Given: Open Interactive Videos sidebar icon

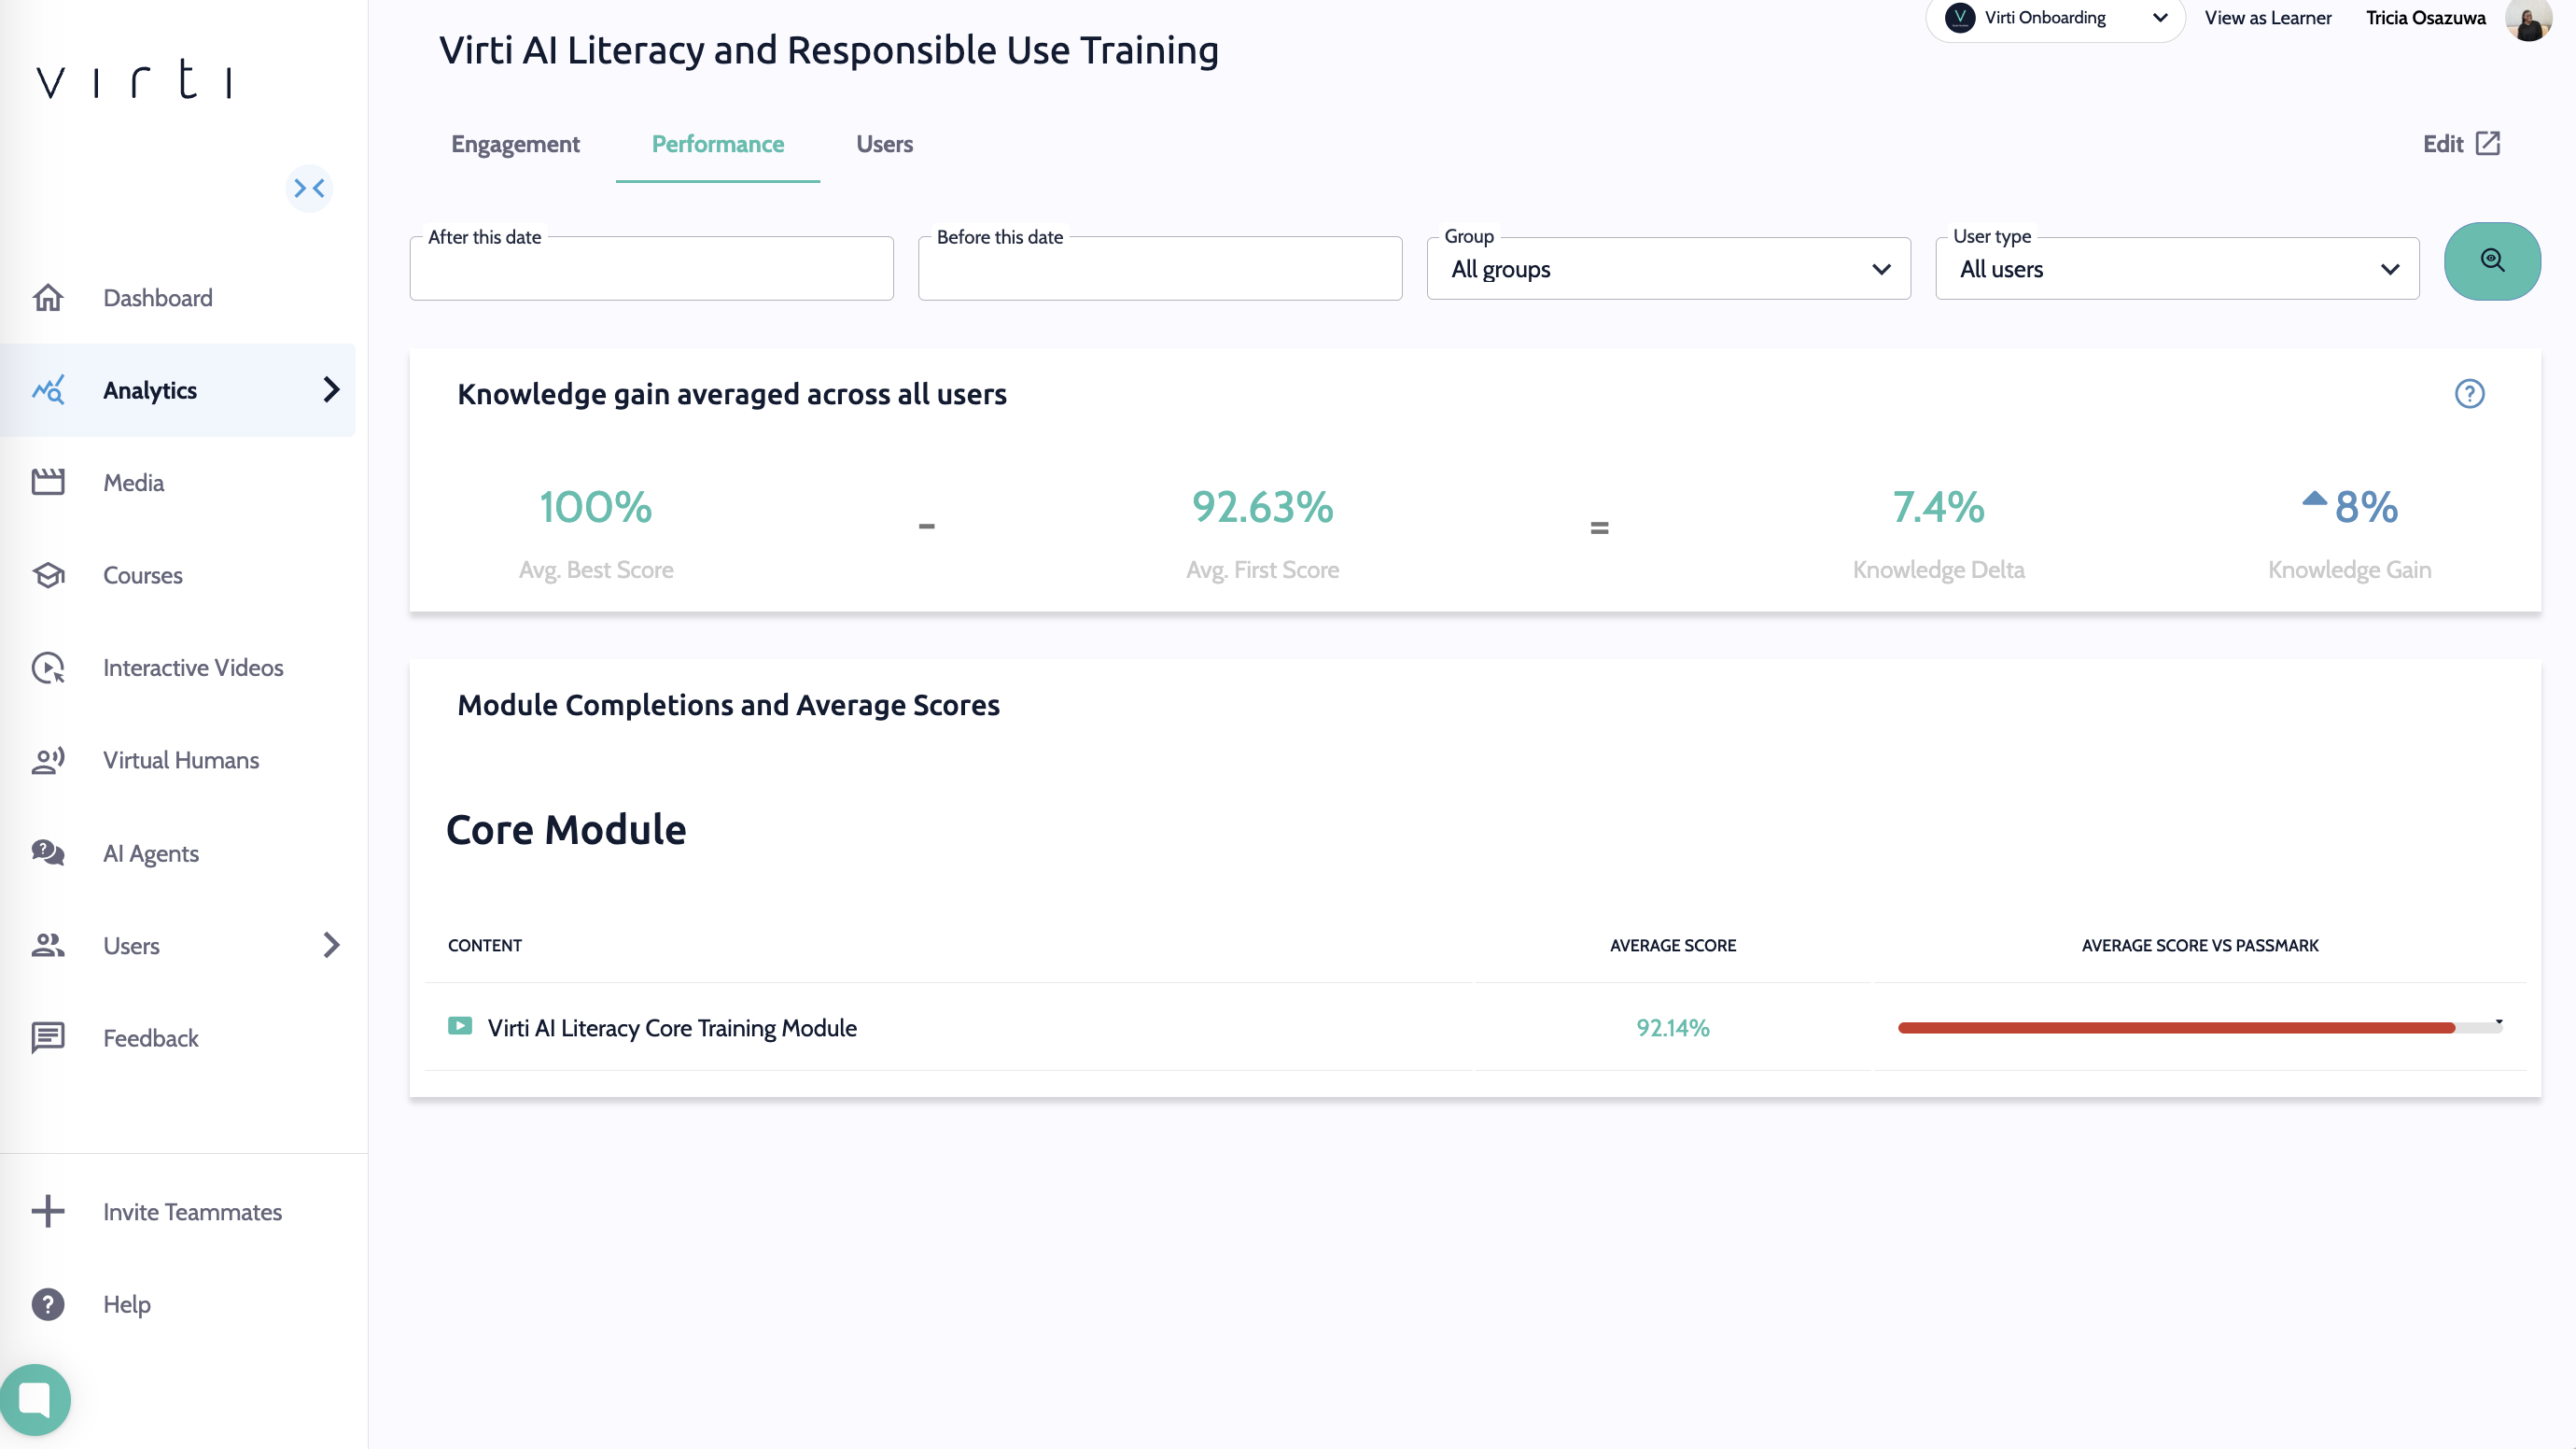Looking at the screenshot, I should pyautogui.click(x=48, y=668).
